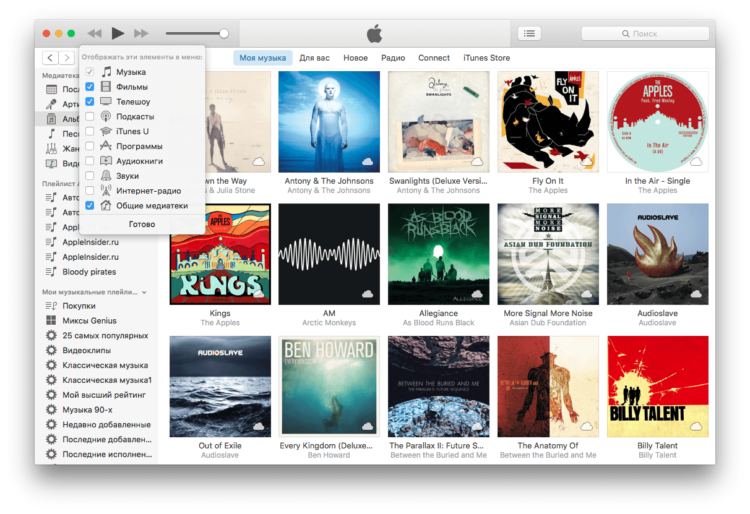
Task: Open the Allegiance album cover
Action: [439, 254]
